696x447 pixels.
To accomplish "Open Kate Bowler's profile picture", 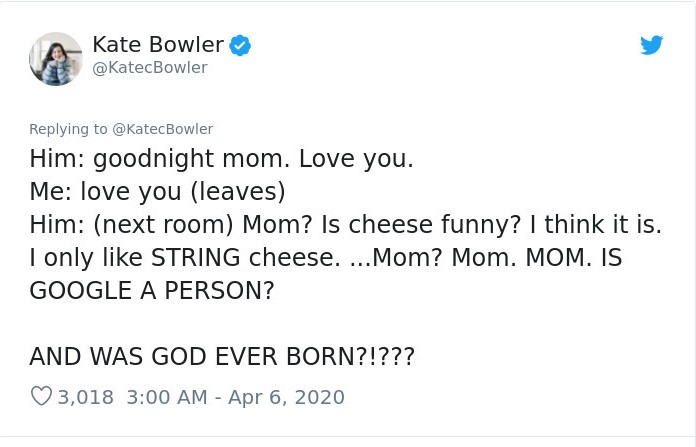I will (56, 58).
